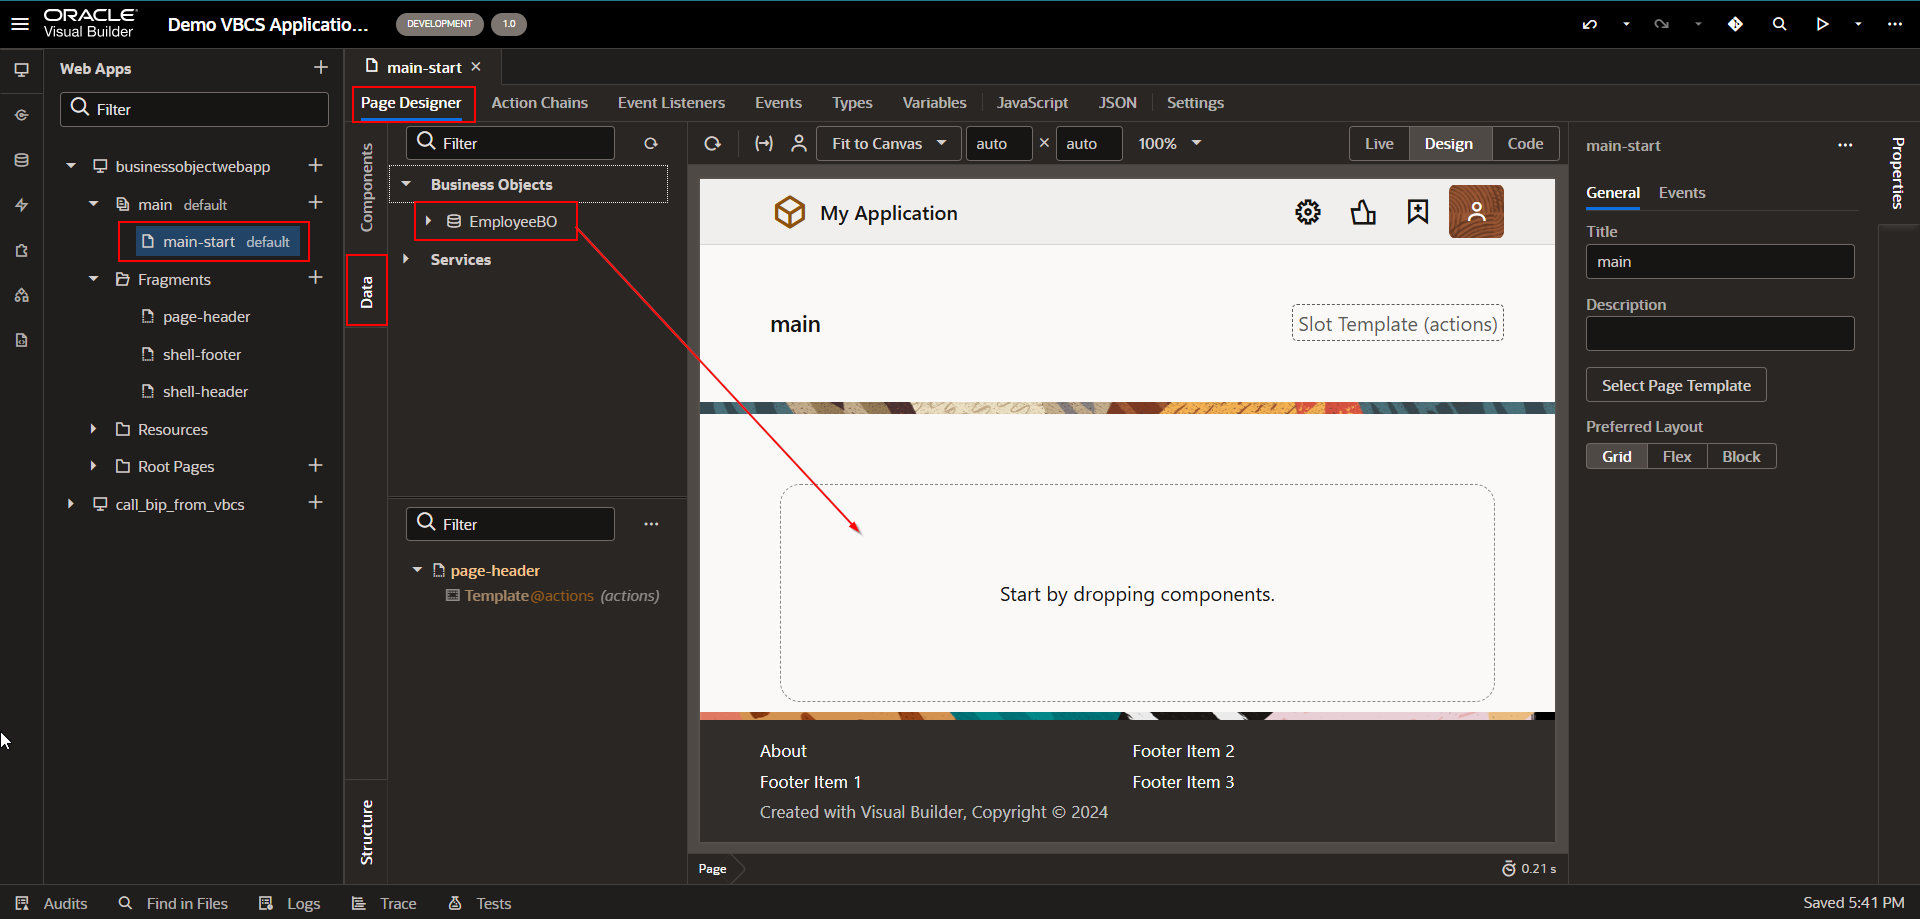Open Business Objects navigator sidebar icon
This screenshot has width=1920, height=919.
click(21, 160)
